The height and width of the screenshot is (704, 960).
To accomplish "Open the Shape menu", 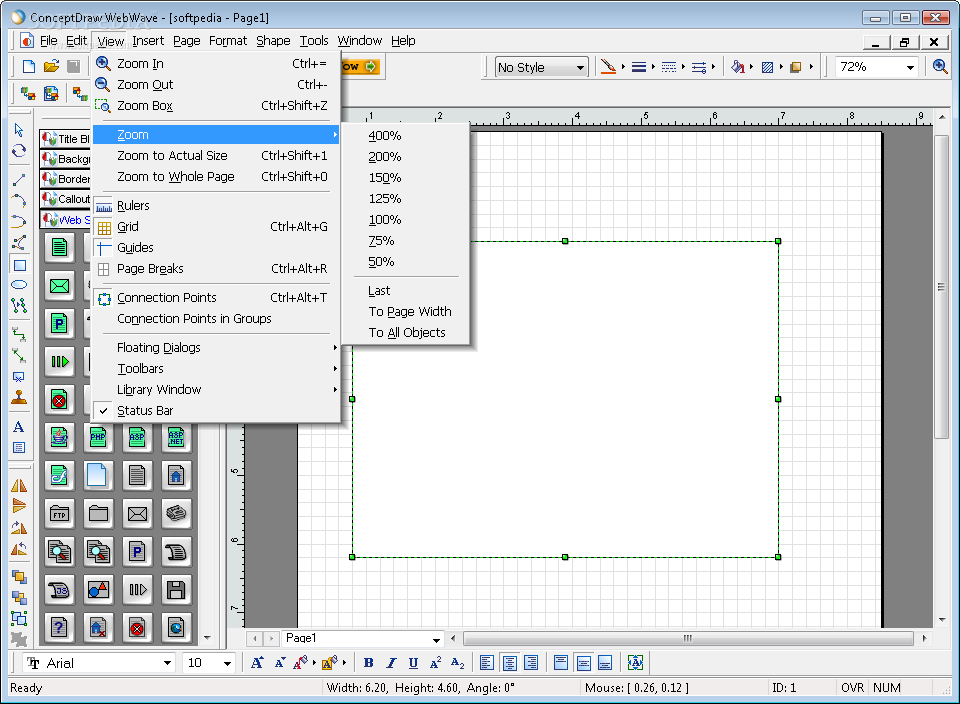I will 273,41.
